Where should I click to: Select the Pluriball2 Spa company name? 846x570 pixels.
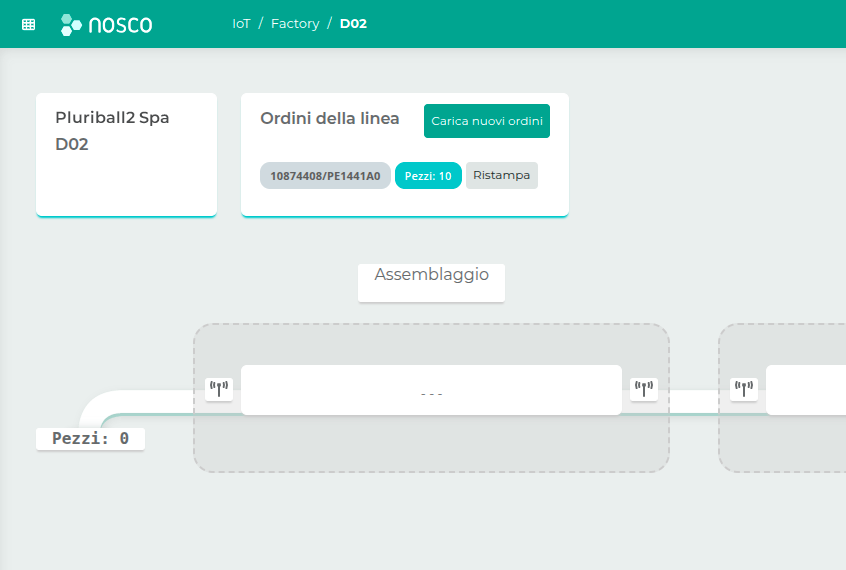coord(112,118)
